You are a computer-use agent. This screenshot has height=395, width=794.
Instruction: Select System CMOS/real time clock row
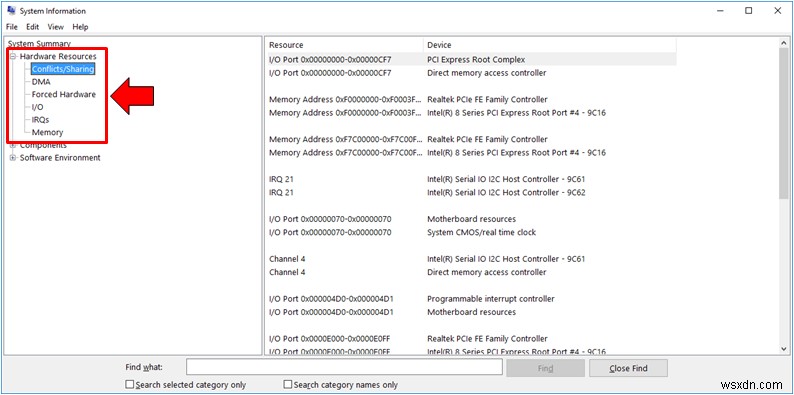coord(471,232)
